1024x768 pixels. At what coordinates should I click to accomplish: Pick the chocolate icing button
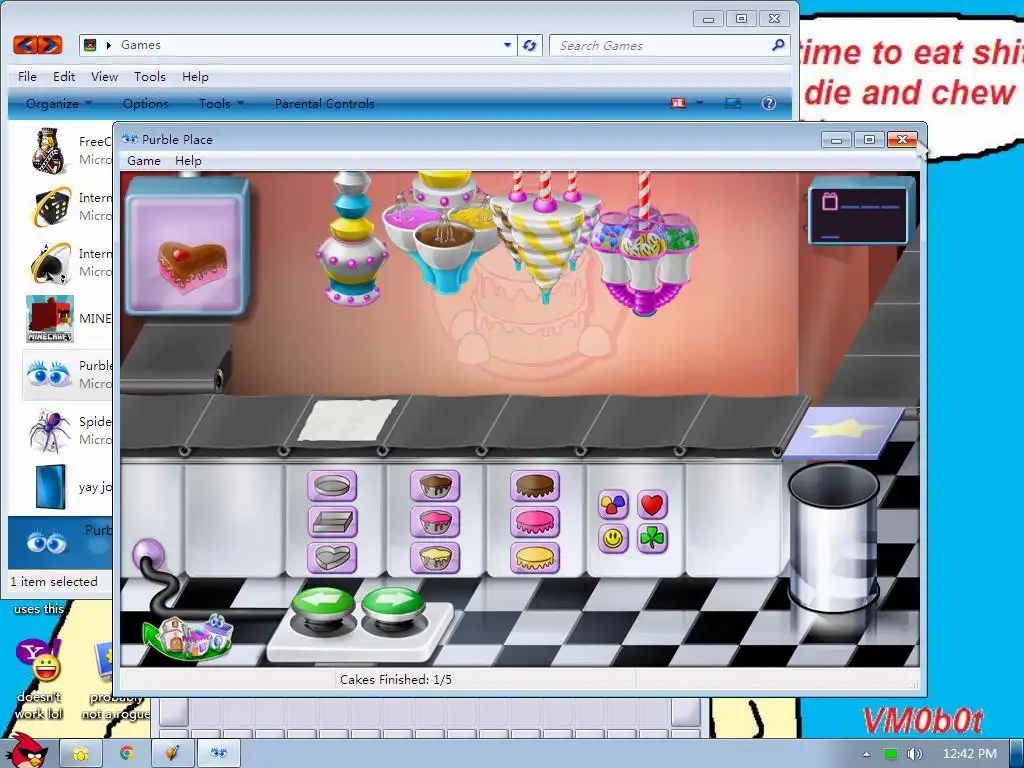(535, 487)
